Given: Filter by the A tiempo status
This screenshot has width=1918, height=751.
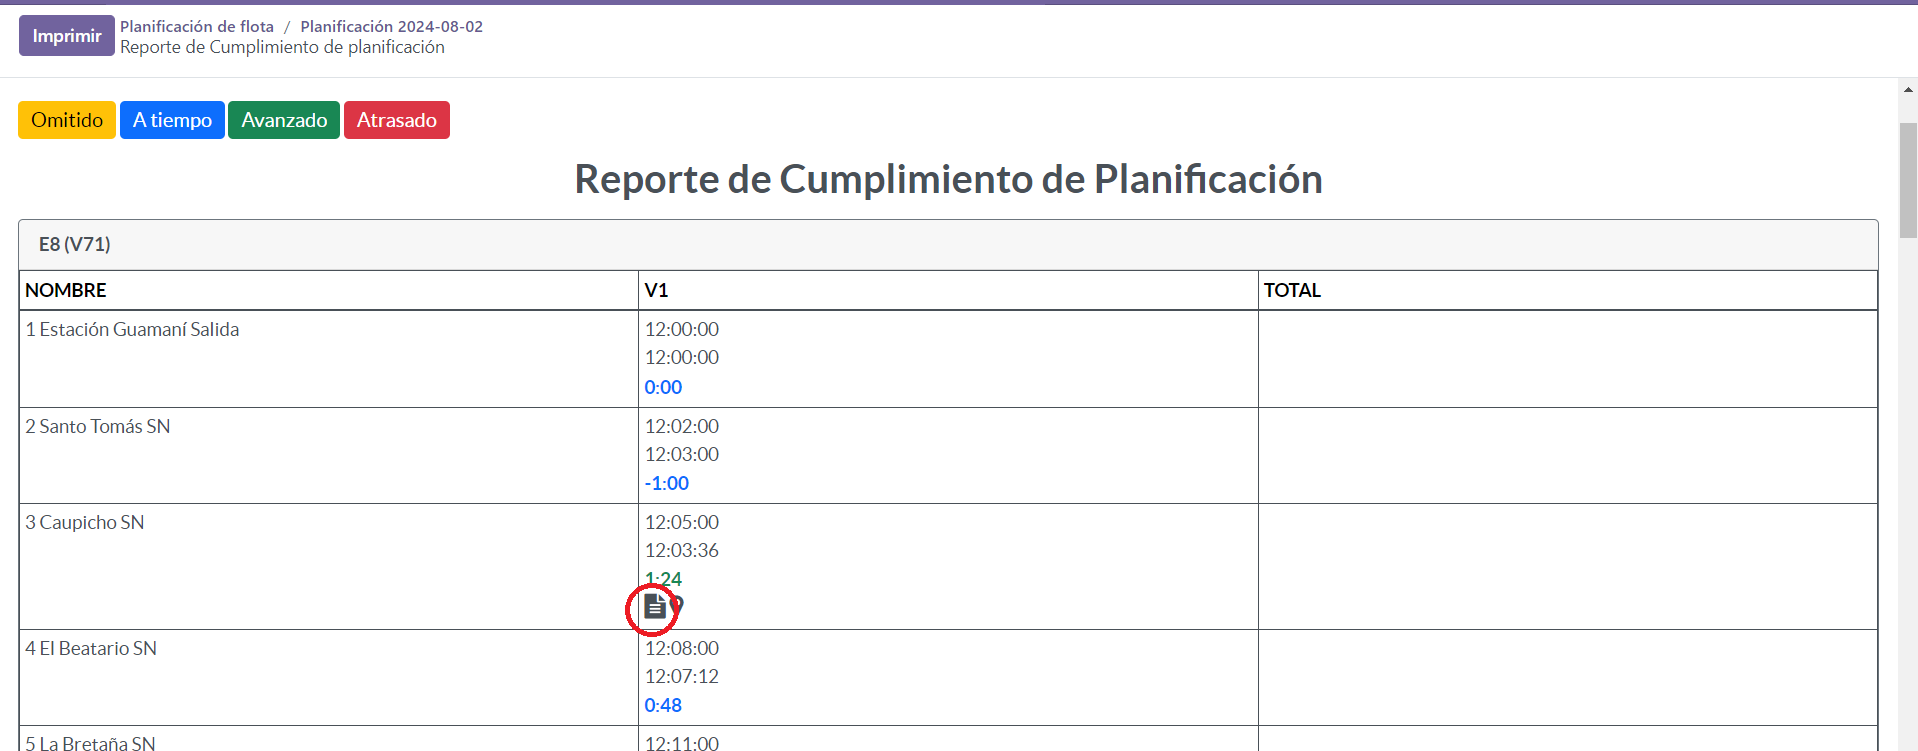Looking at the screenshot, I should [x=172, y=120].
